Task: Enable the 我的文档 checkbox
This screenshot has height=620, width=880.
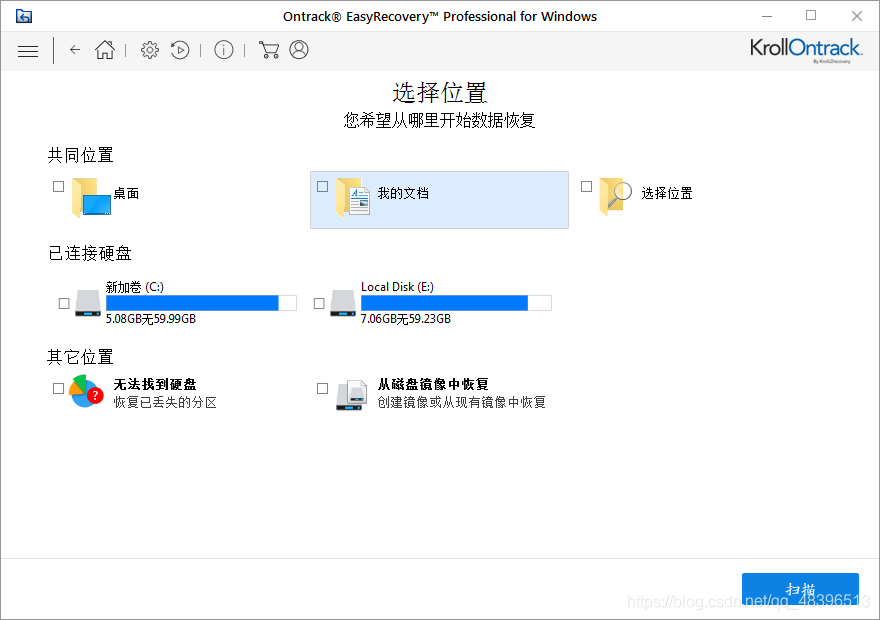Action: 322,186
